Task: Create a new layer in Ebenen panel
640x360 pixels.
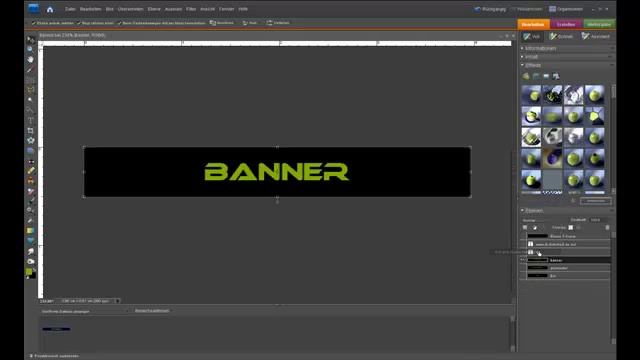Action: point(525,228)
